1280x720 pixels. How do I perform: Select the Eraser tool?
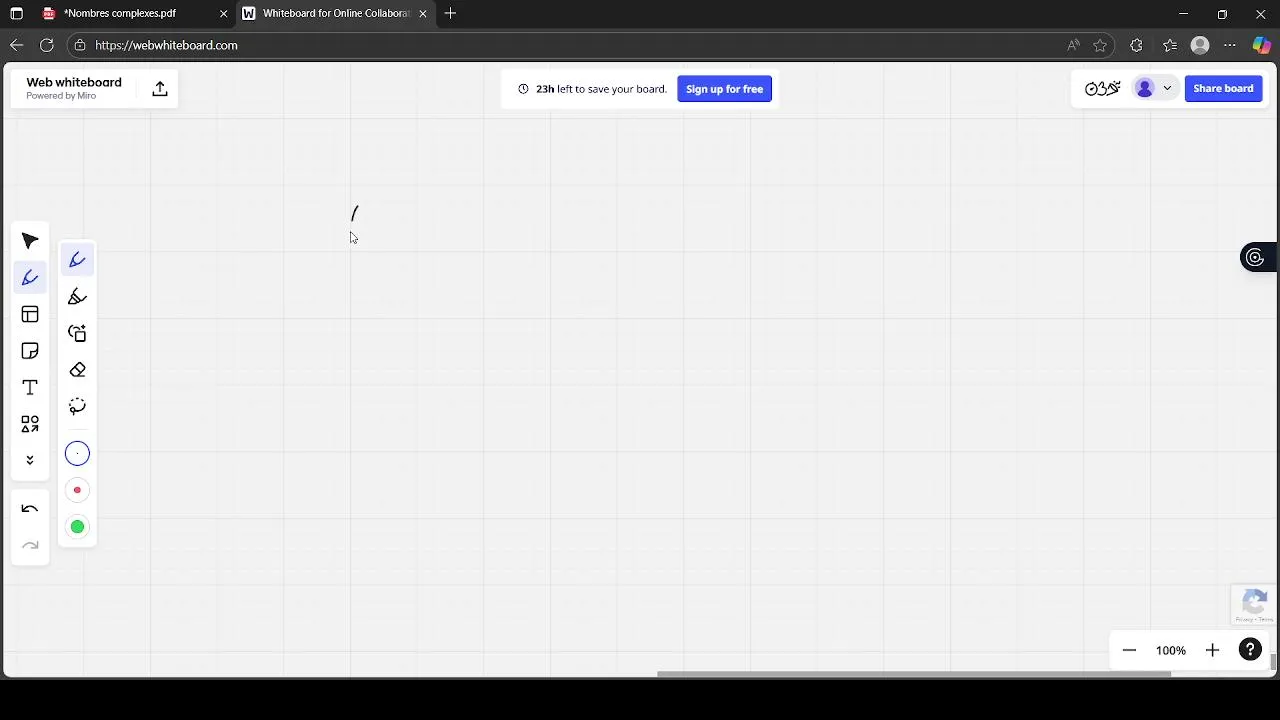(77, 370)
